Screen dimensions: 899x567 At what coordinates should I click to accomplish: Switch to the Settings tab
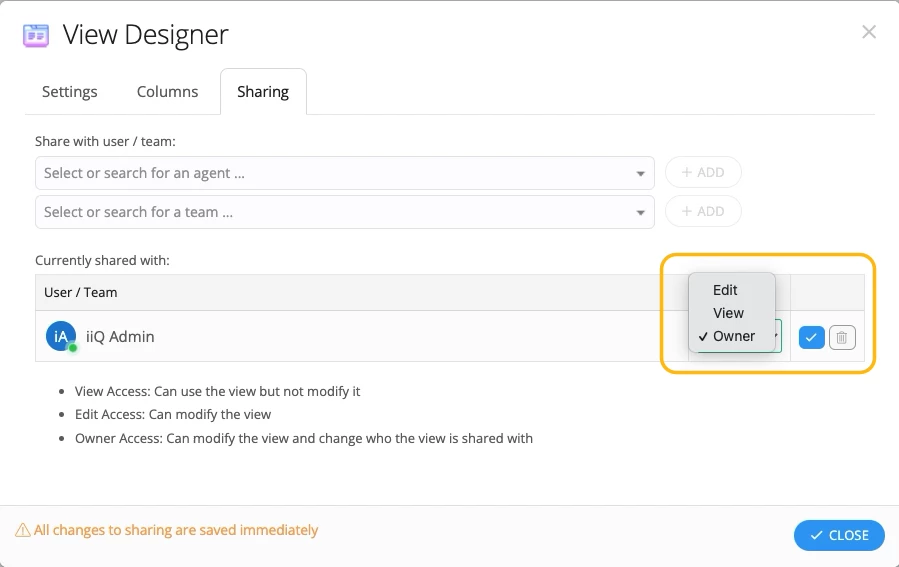70,92
